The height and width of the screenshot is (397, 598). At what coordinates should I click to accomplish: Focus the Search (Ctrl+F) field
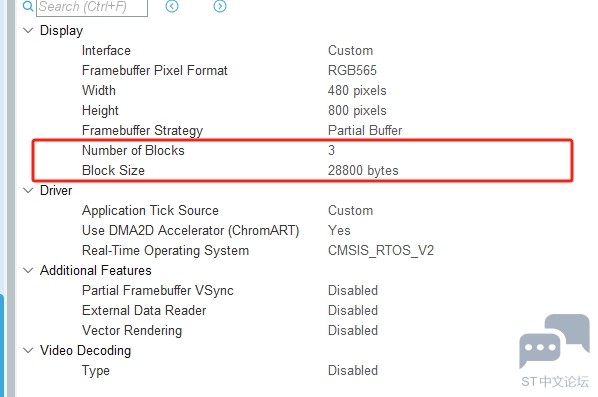[92, 7]
